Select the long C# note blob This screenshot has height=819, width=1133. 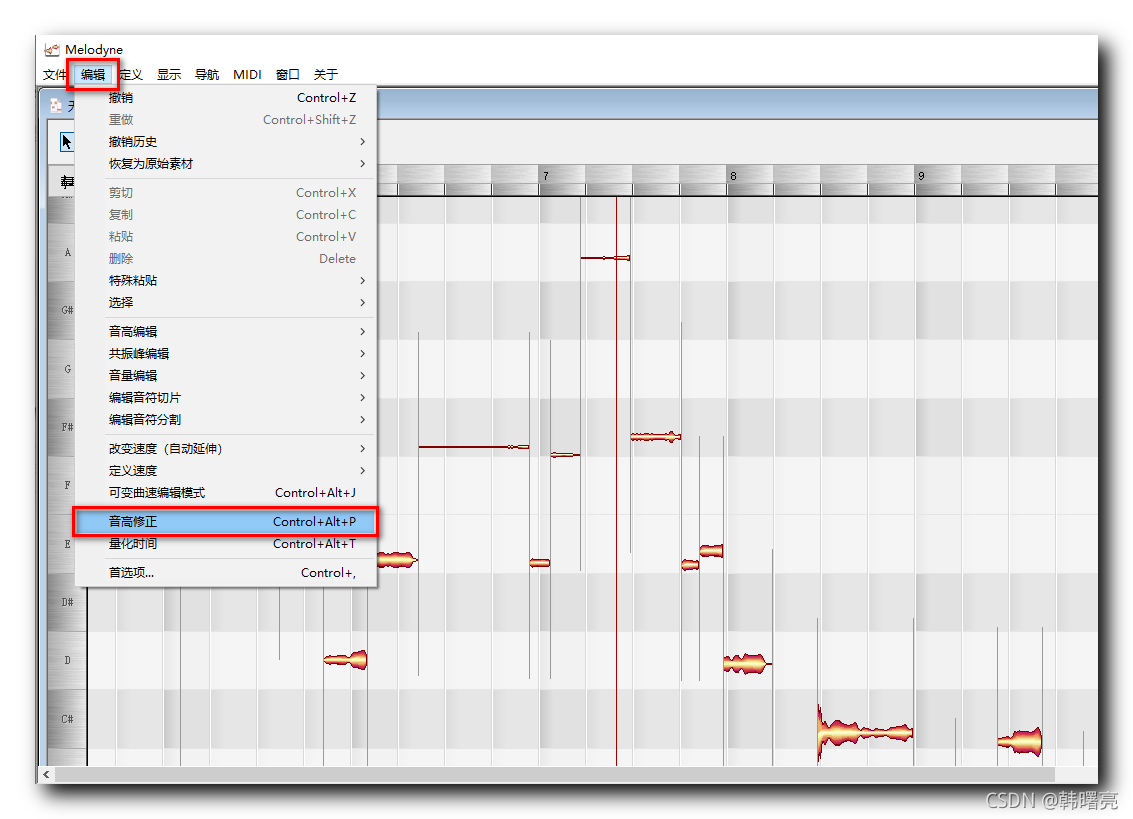(864, 733)
